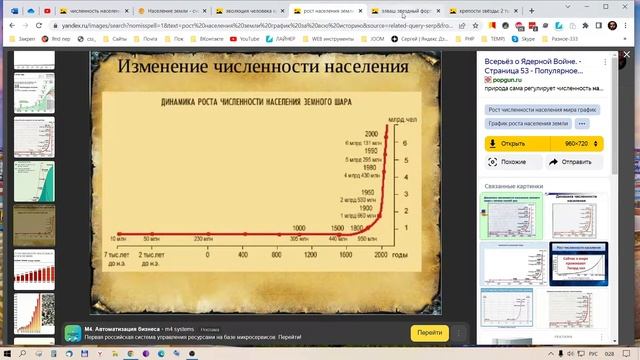Click the 'Похожие' similar images button
The image size is (640, 360).
513,162
